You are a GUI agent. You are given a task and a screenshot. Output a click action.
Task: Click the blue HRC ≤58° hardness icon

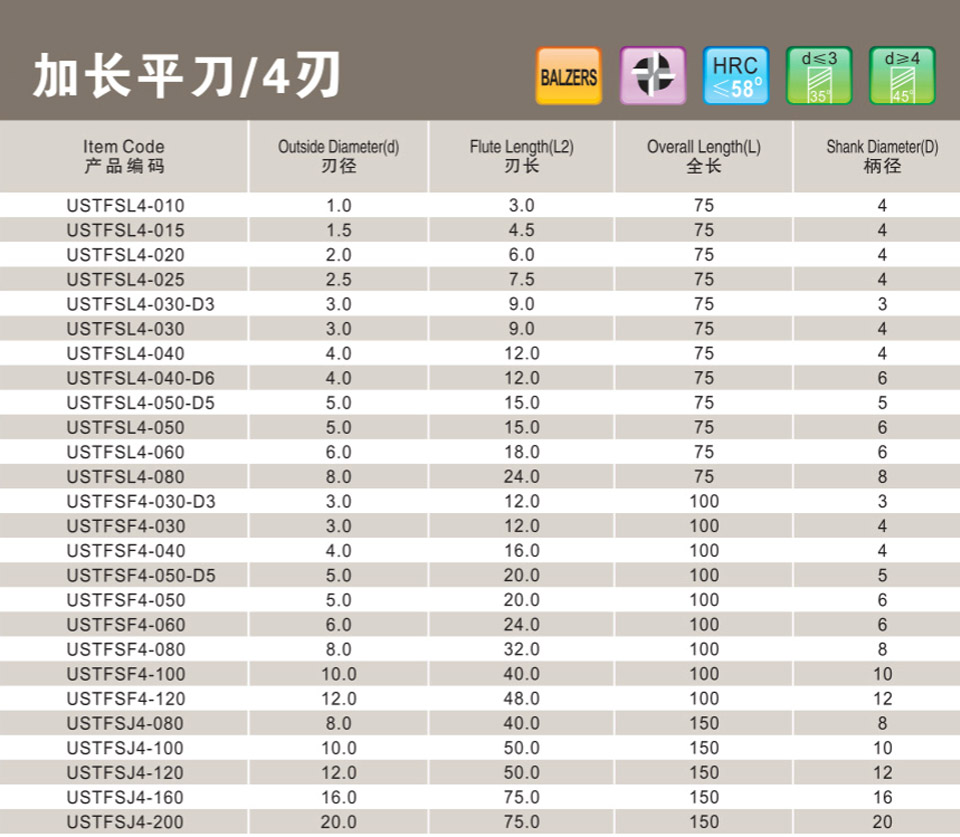click(735, 77)
